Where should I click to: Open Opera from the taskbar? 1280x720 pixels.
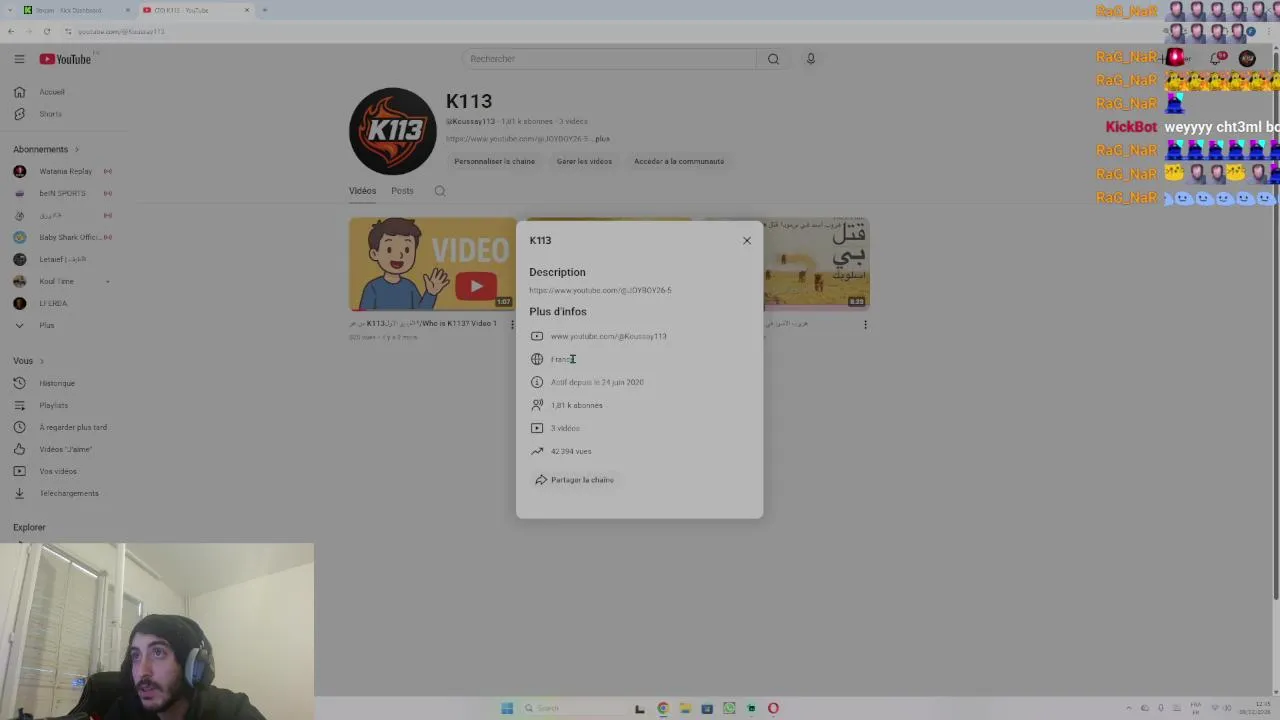click(x=773, y=708)
